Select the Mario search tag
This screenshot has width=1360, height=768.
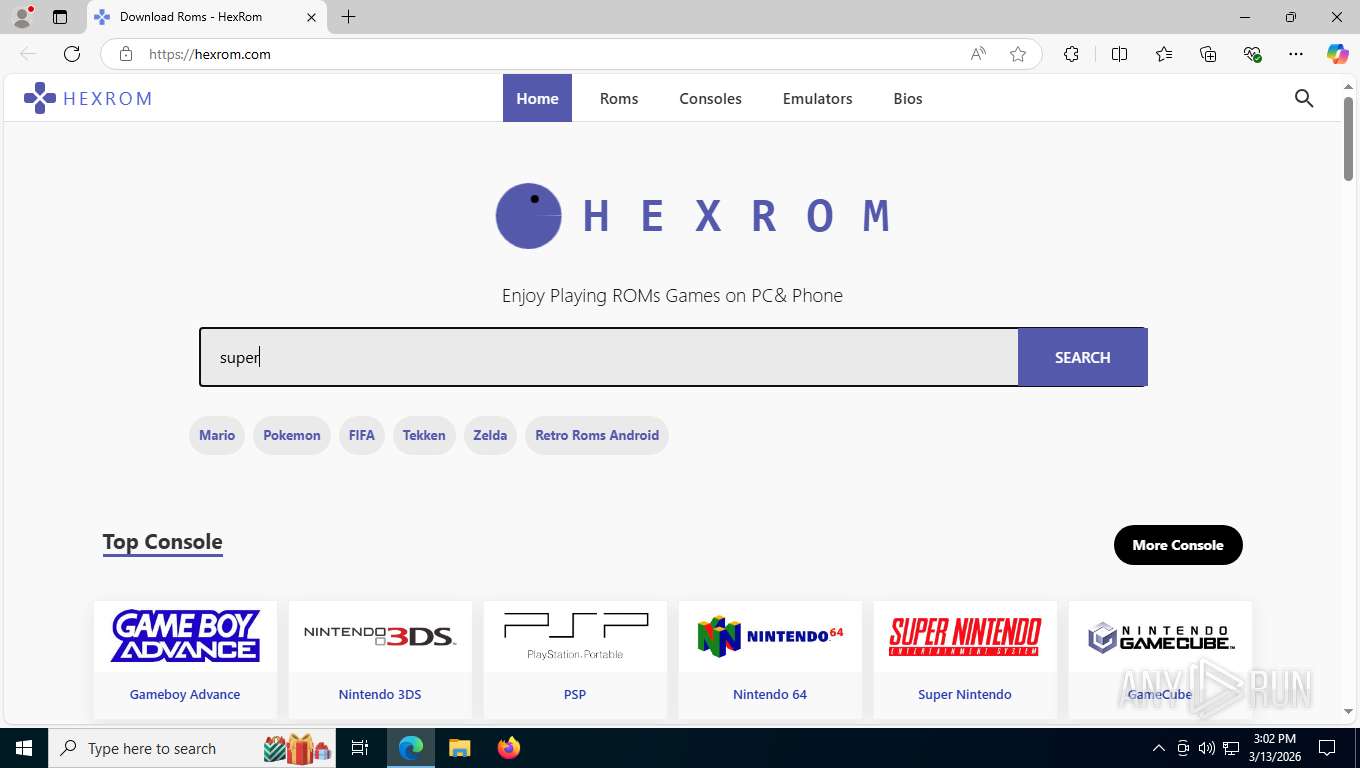(x=217, y=435)
